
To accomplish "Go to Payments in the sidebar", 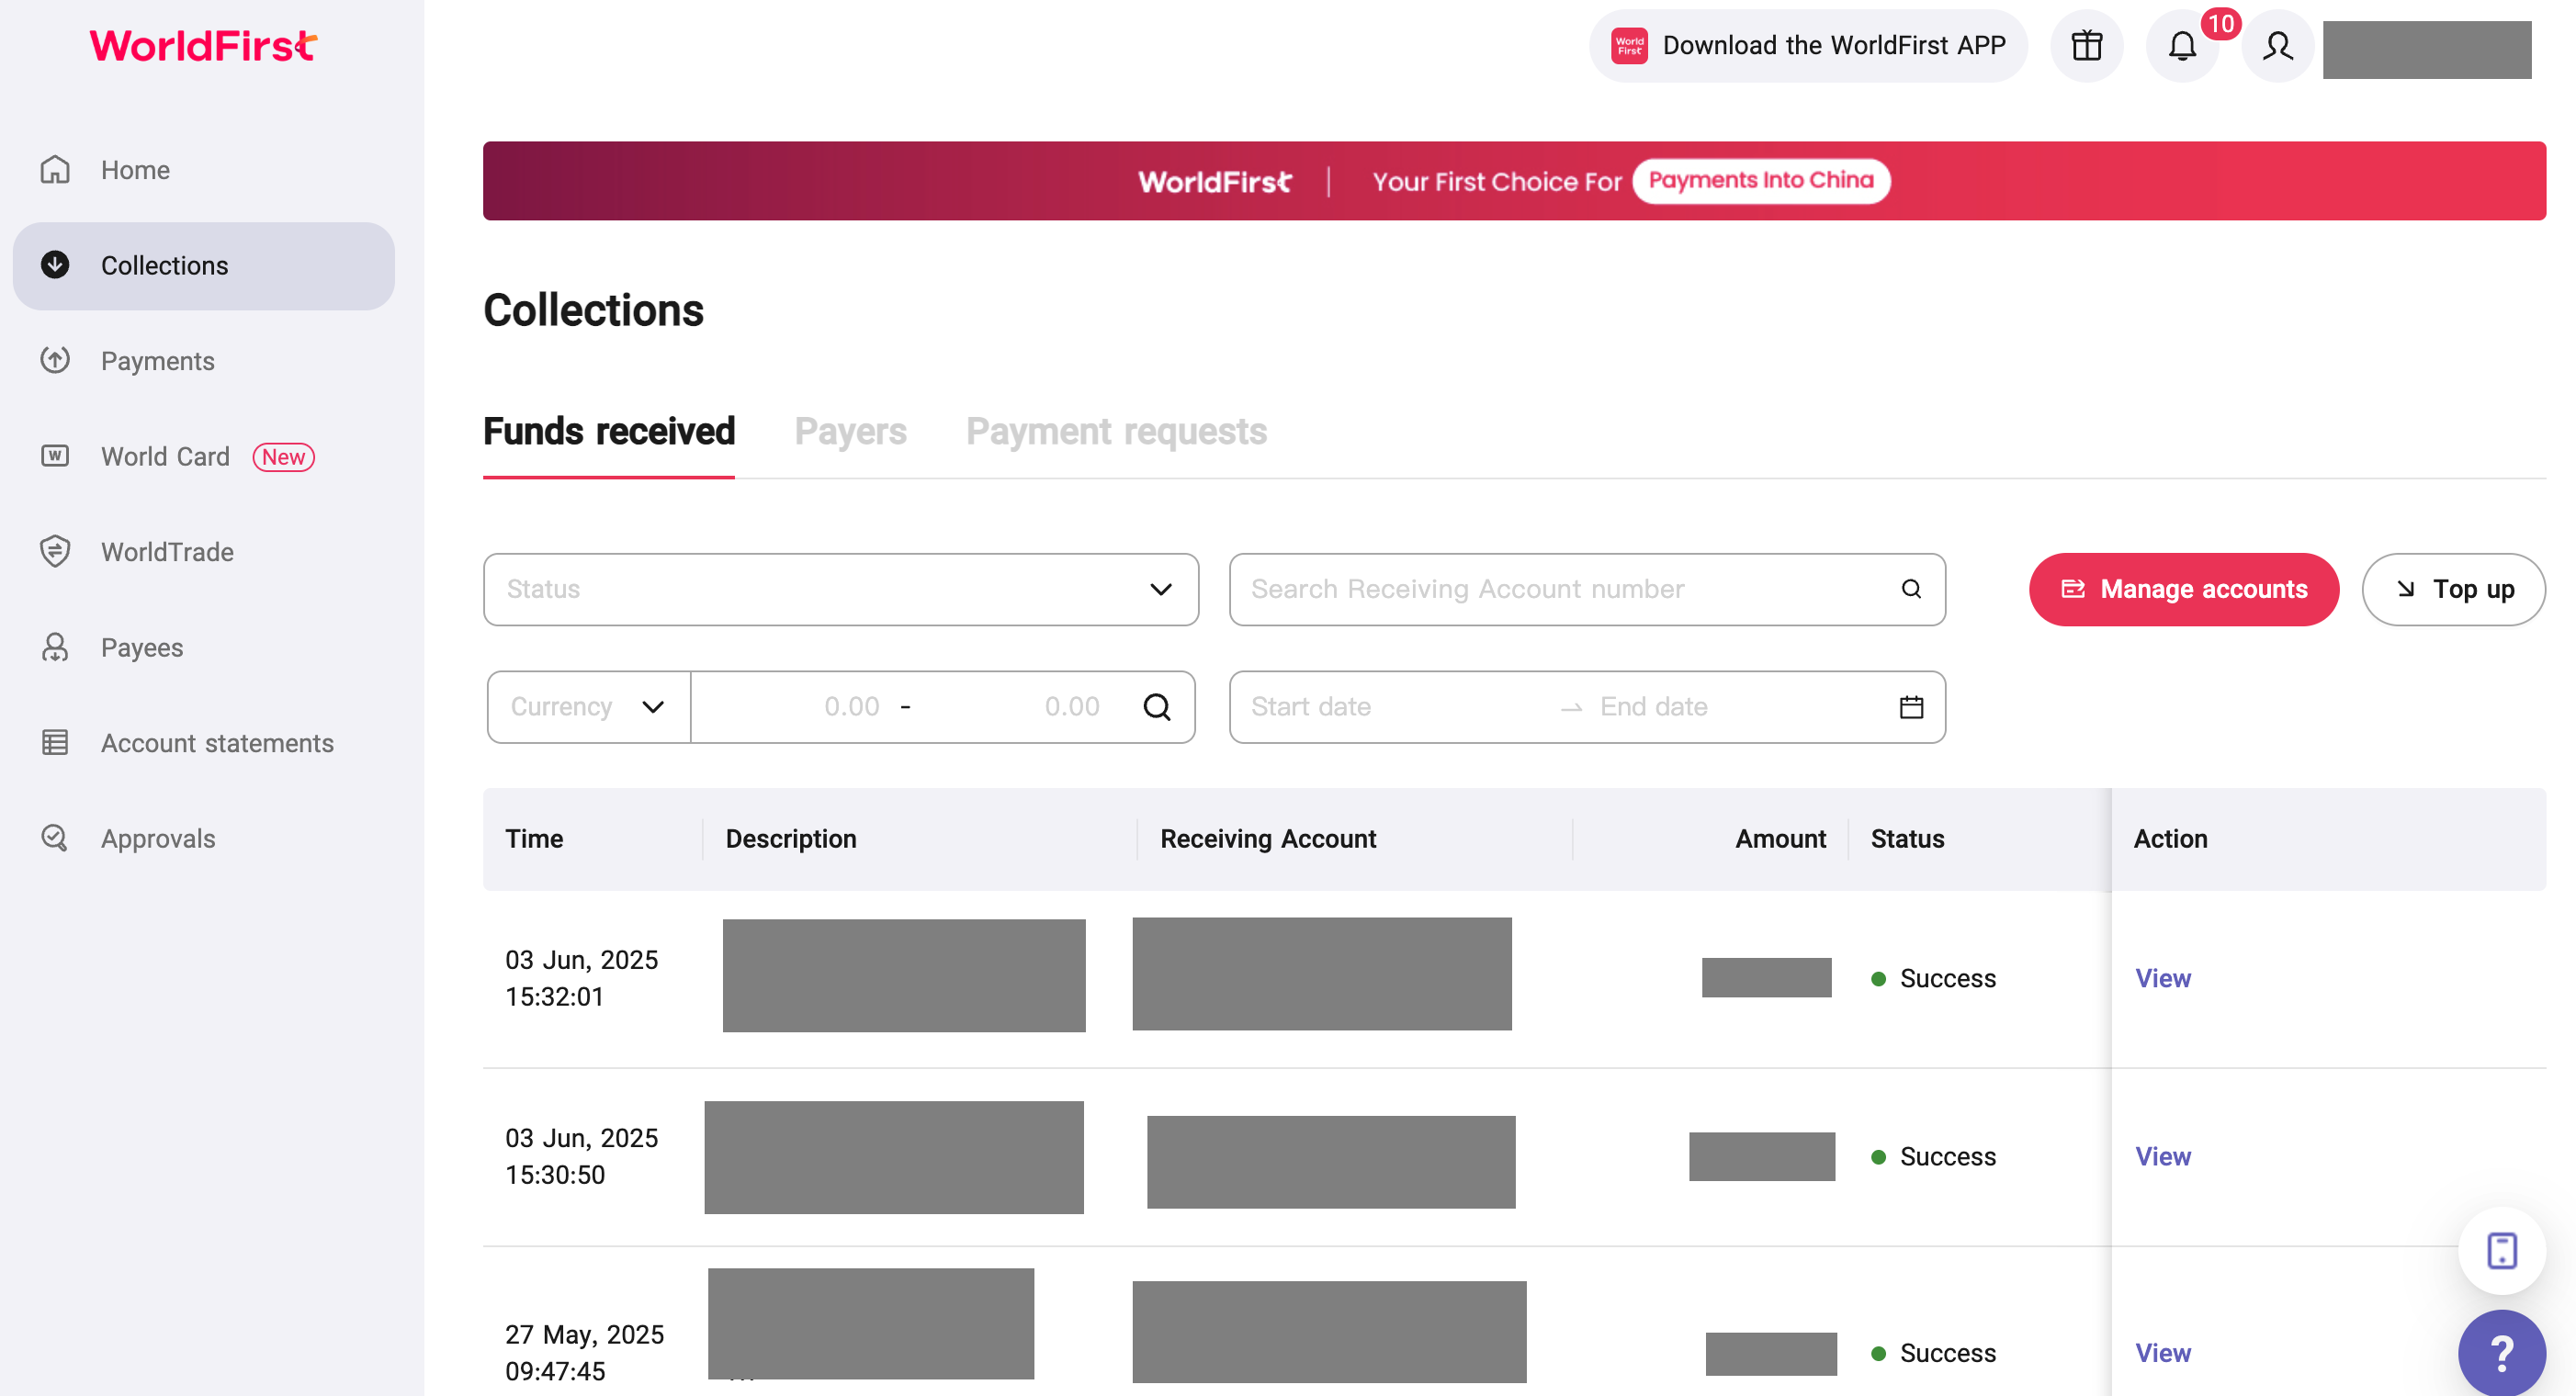I will 203,361.
